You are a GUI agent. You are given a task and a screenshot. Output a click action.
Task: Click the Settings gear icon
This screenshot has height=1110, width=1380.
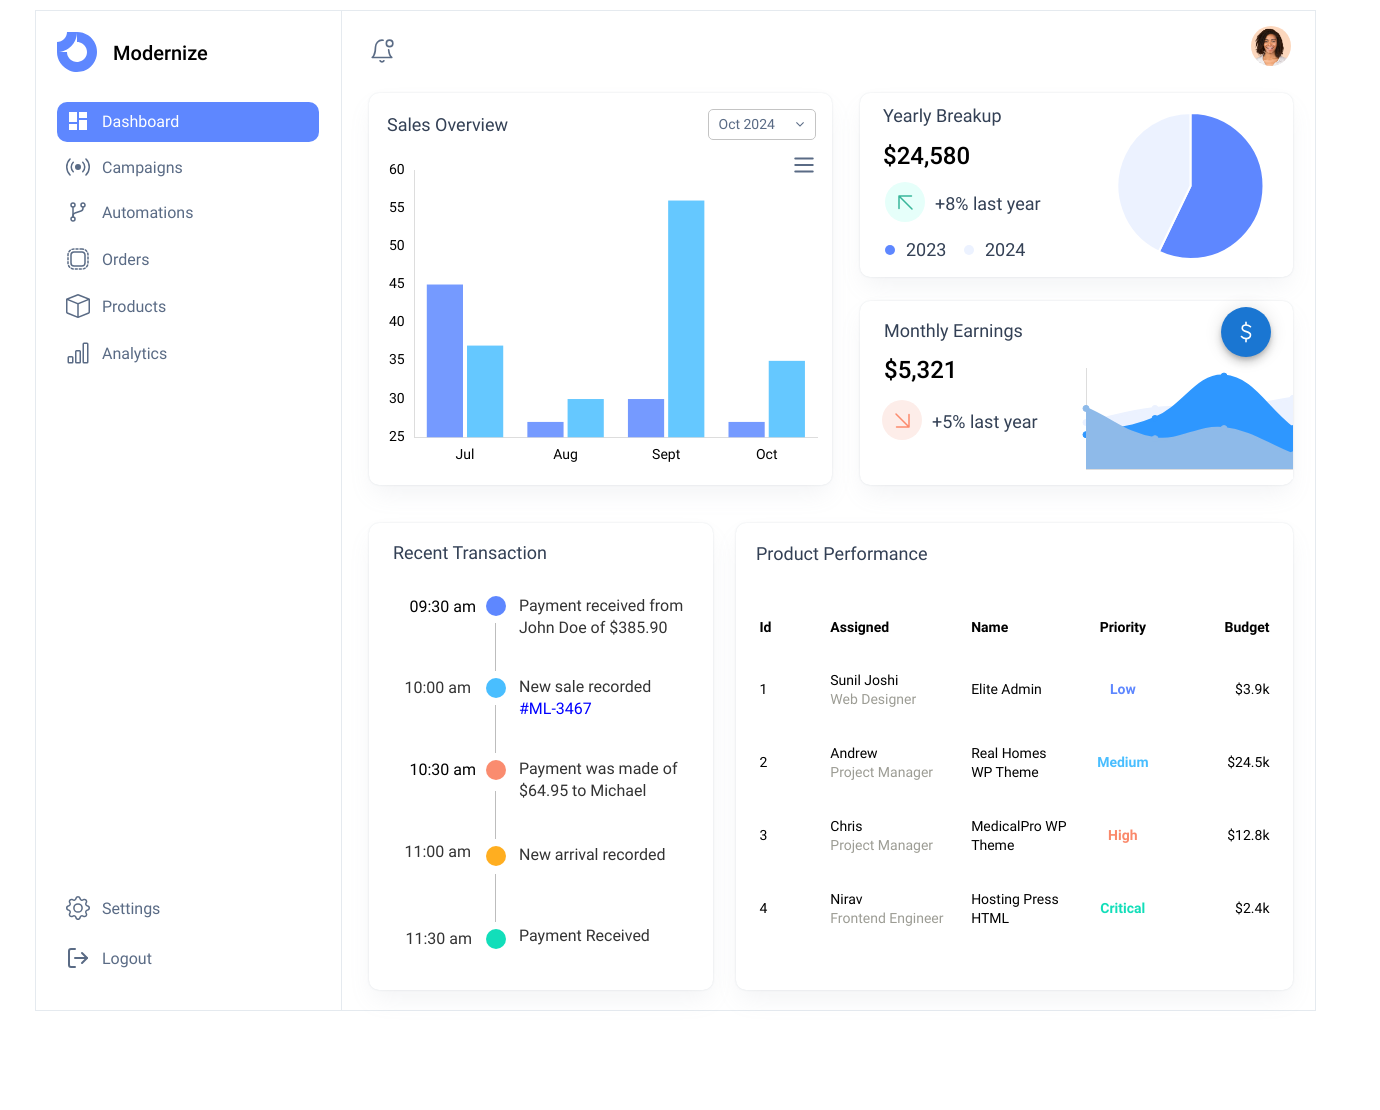pos(78,908)
